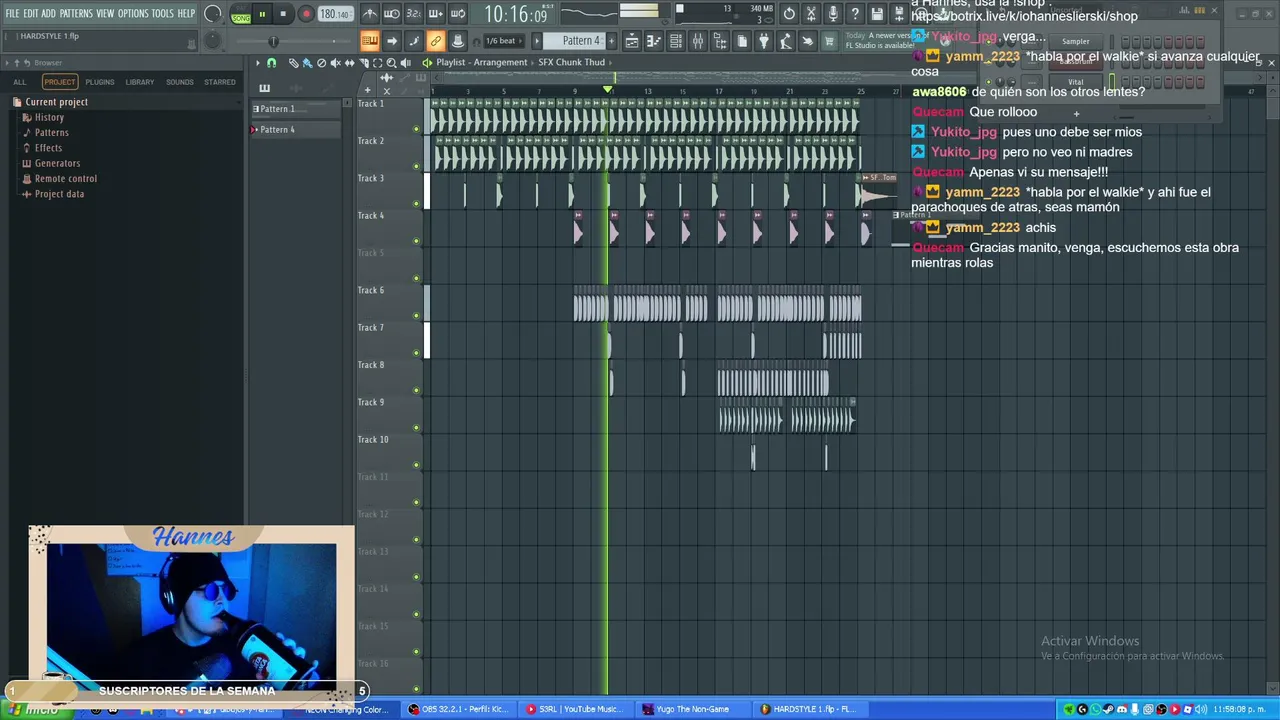Click the one-click audio recording microphone icon
The image size is (1280, 720).
pos(833,14)
